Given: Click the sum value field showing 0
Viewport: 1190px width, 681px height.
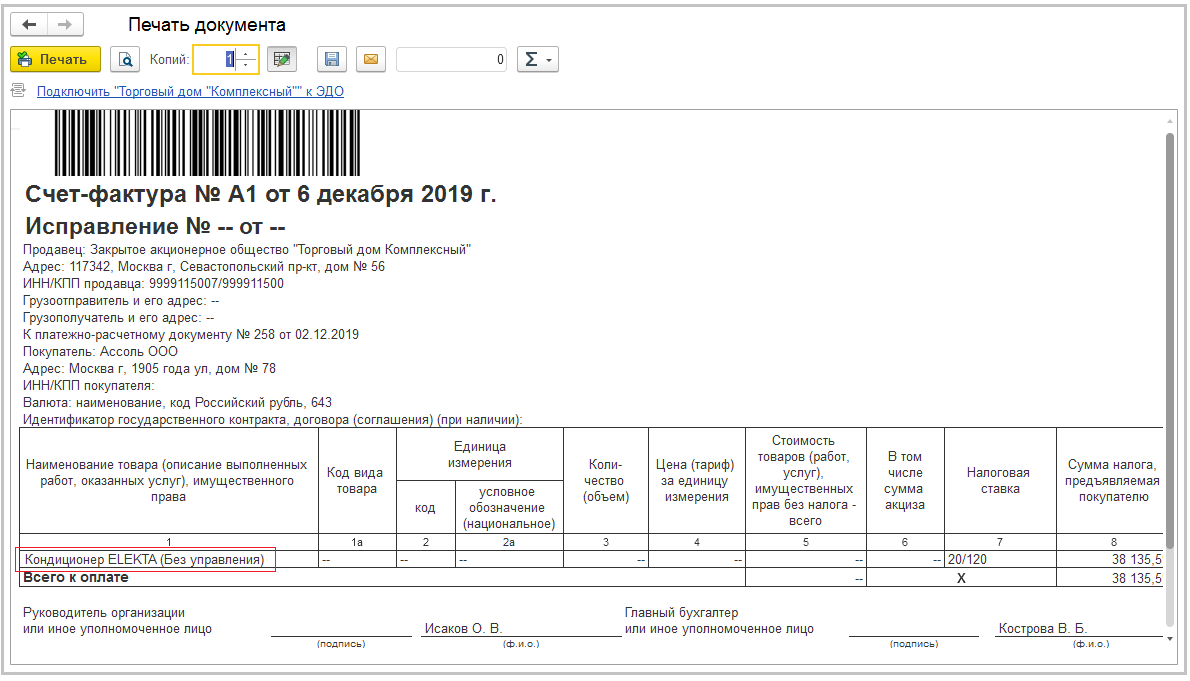Looking at the screenshot, I should coord(452,59).
